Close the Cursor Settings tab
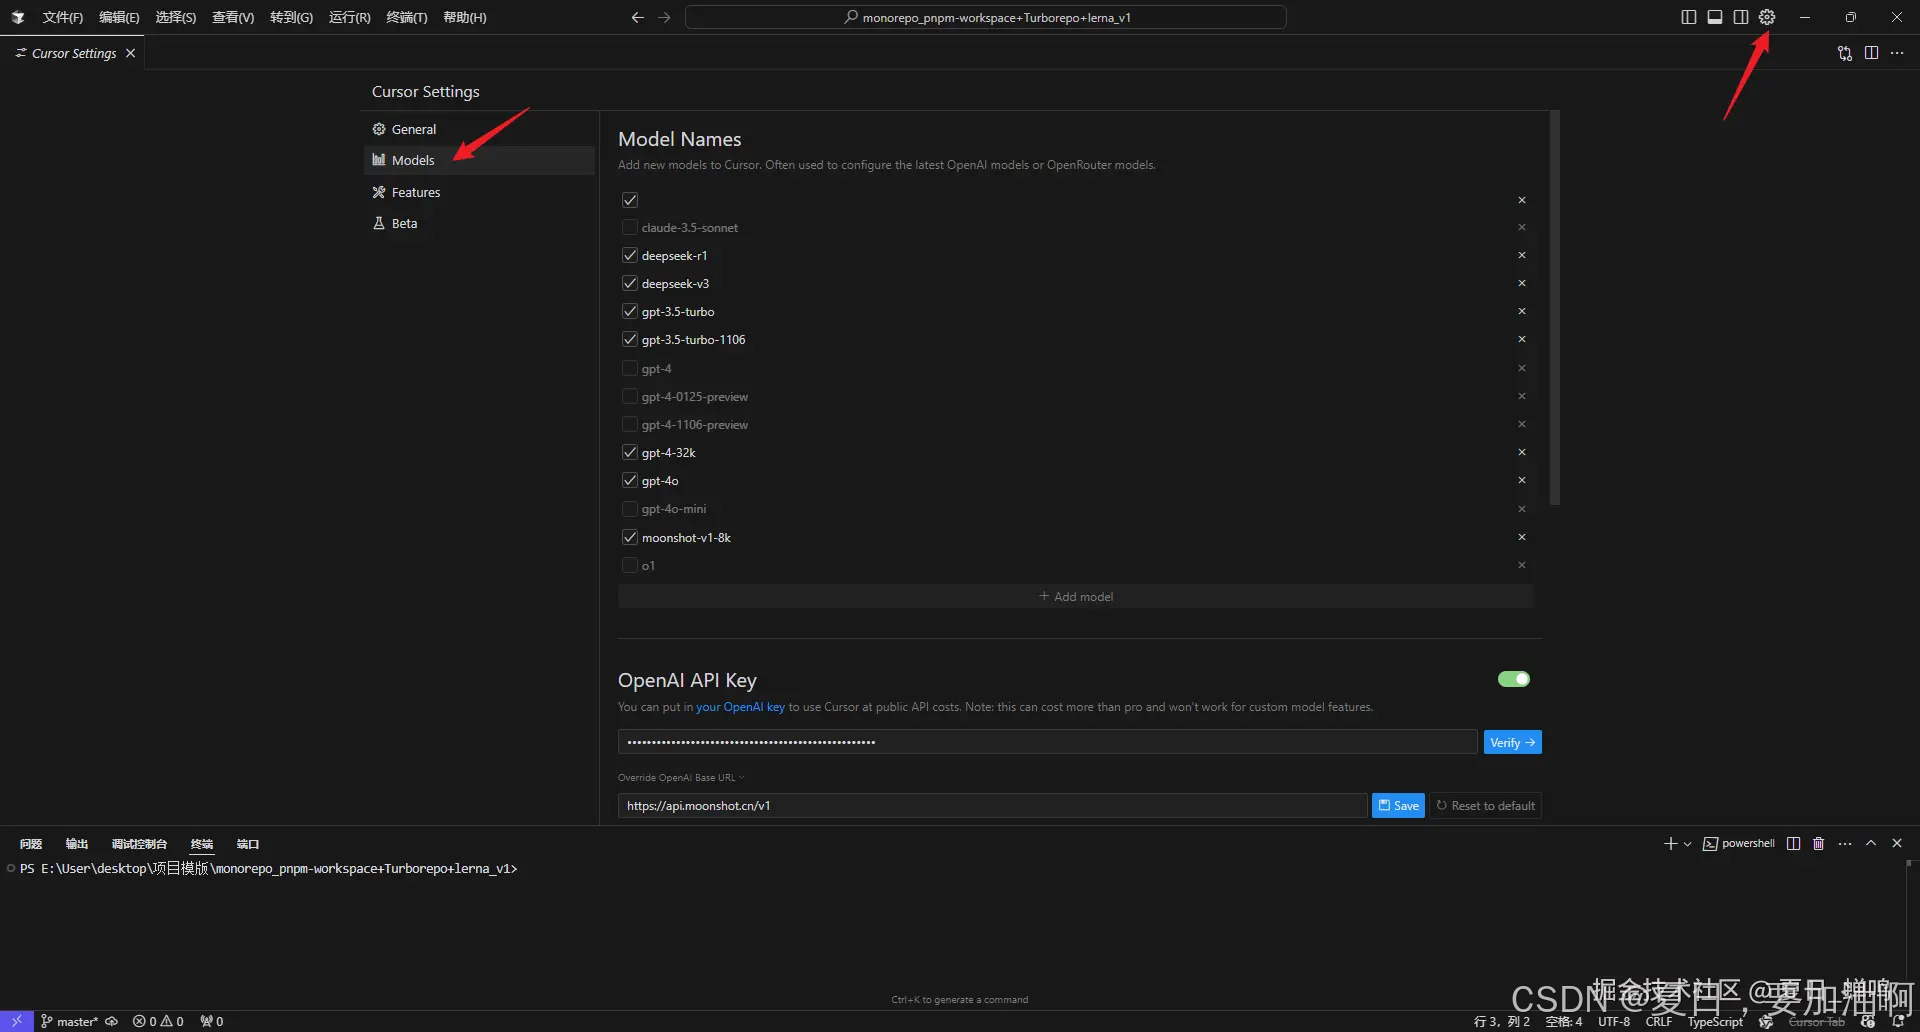1920x1032 pixels. coord(130,53)
